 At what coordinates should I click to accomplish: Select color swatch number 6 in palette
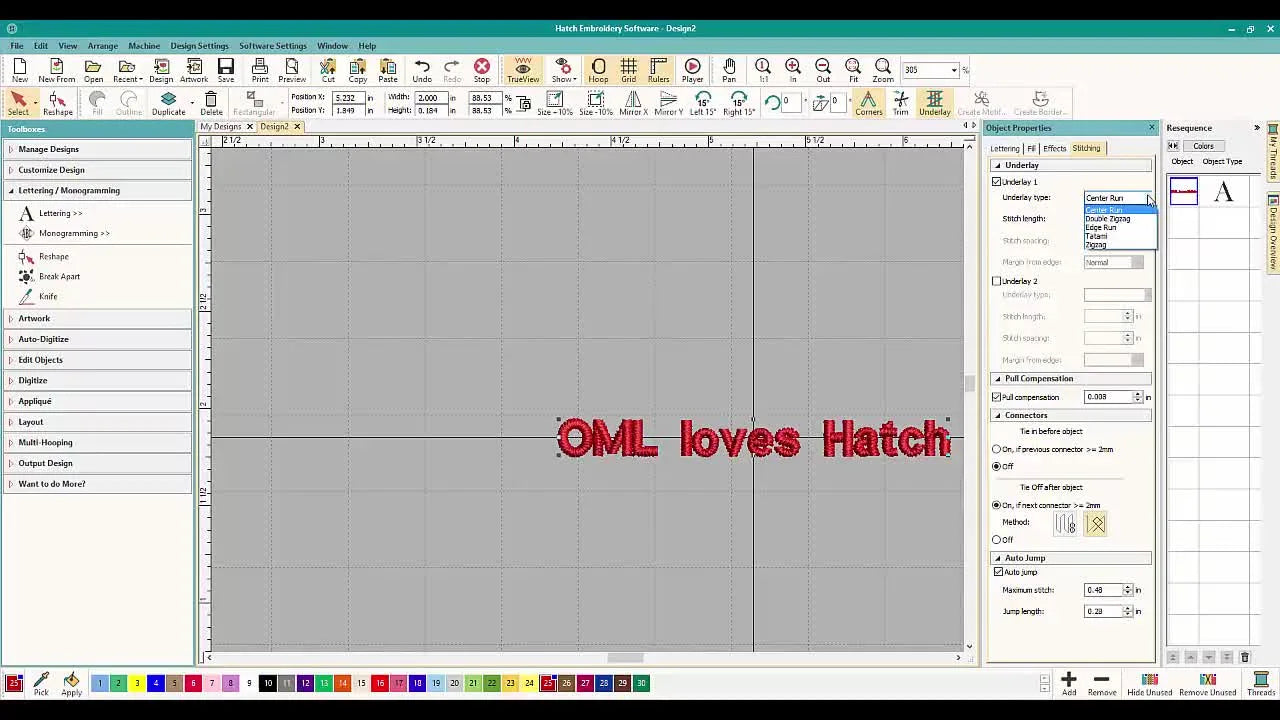[x=193, y=683]
